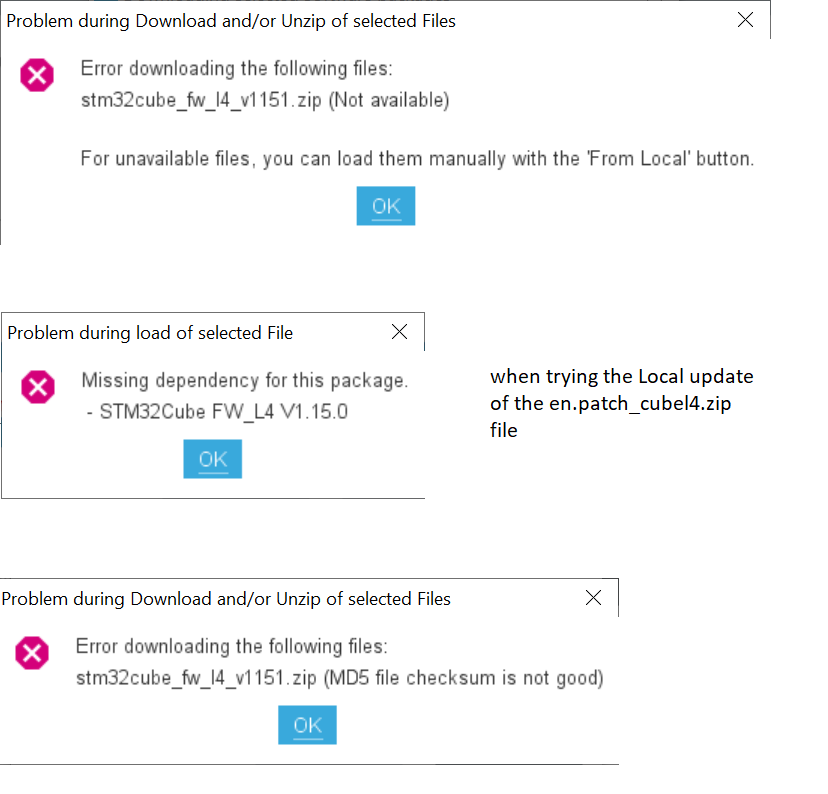Click the title 'Problem during load of selected File'
Viewport: 828px width, 794px height.
pos(150,333)
